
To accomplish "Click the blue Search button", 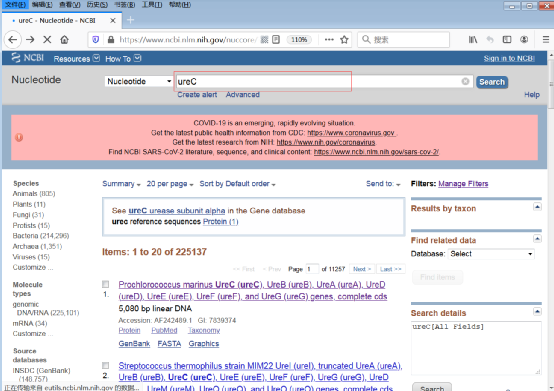I will (x=492, y=82).
